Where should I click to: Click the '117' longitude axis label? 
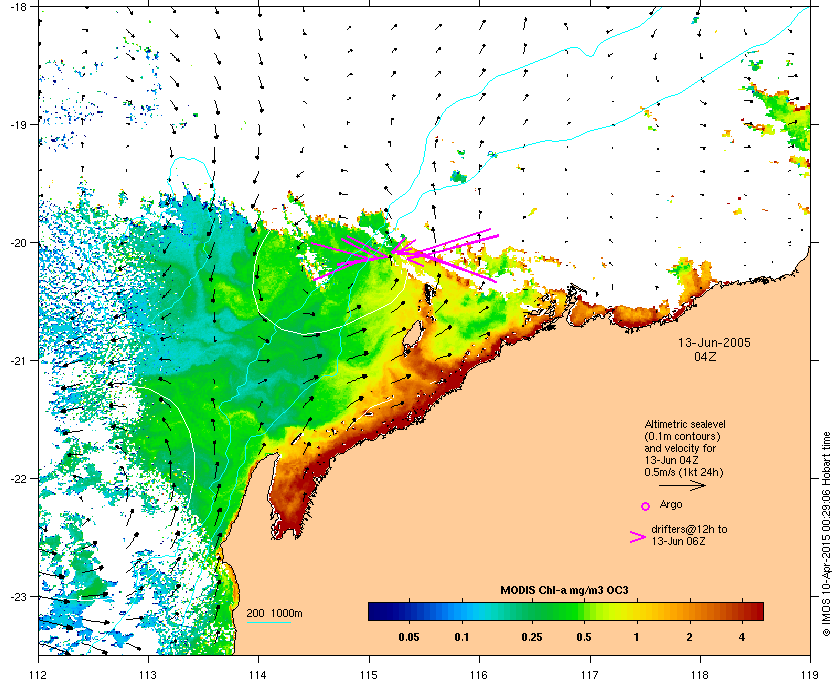590,674
